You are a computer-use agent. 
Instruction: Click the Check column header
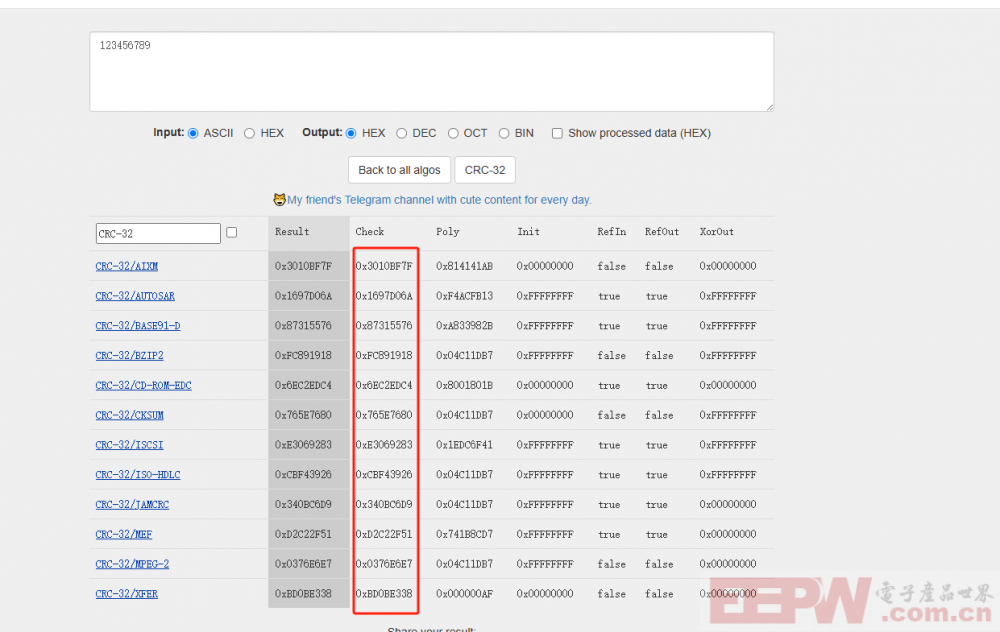[370, 232]
